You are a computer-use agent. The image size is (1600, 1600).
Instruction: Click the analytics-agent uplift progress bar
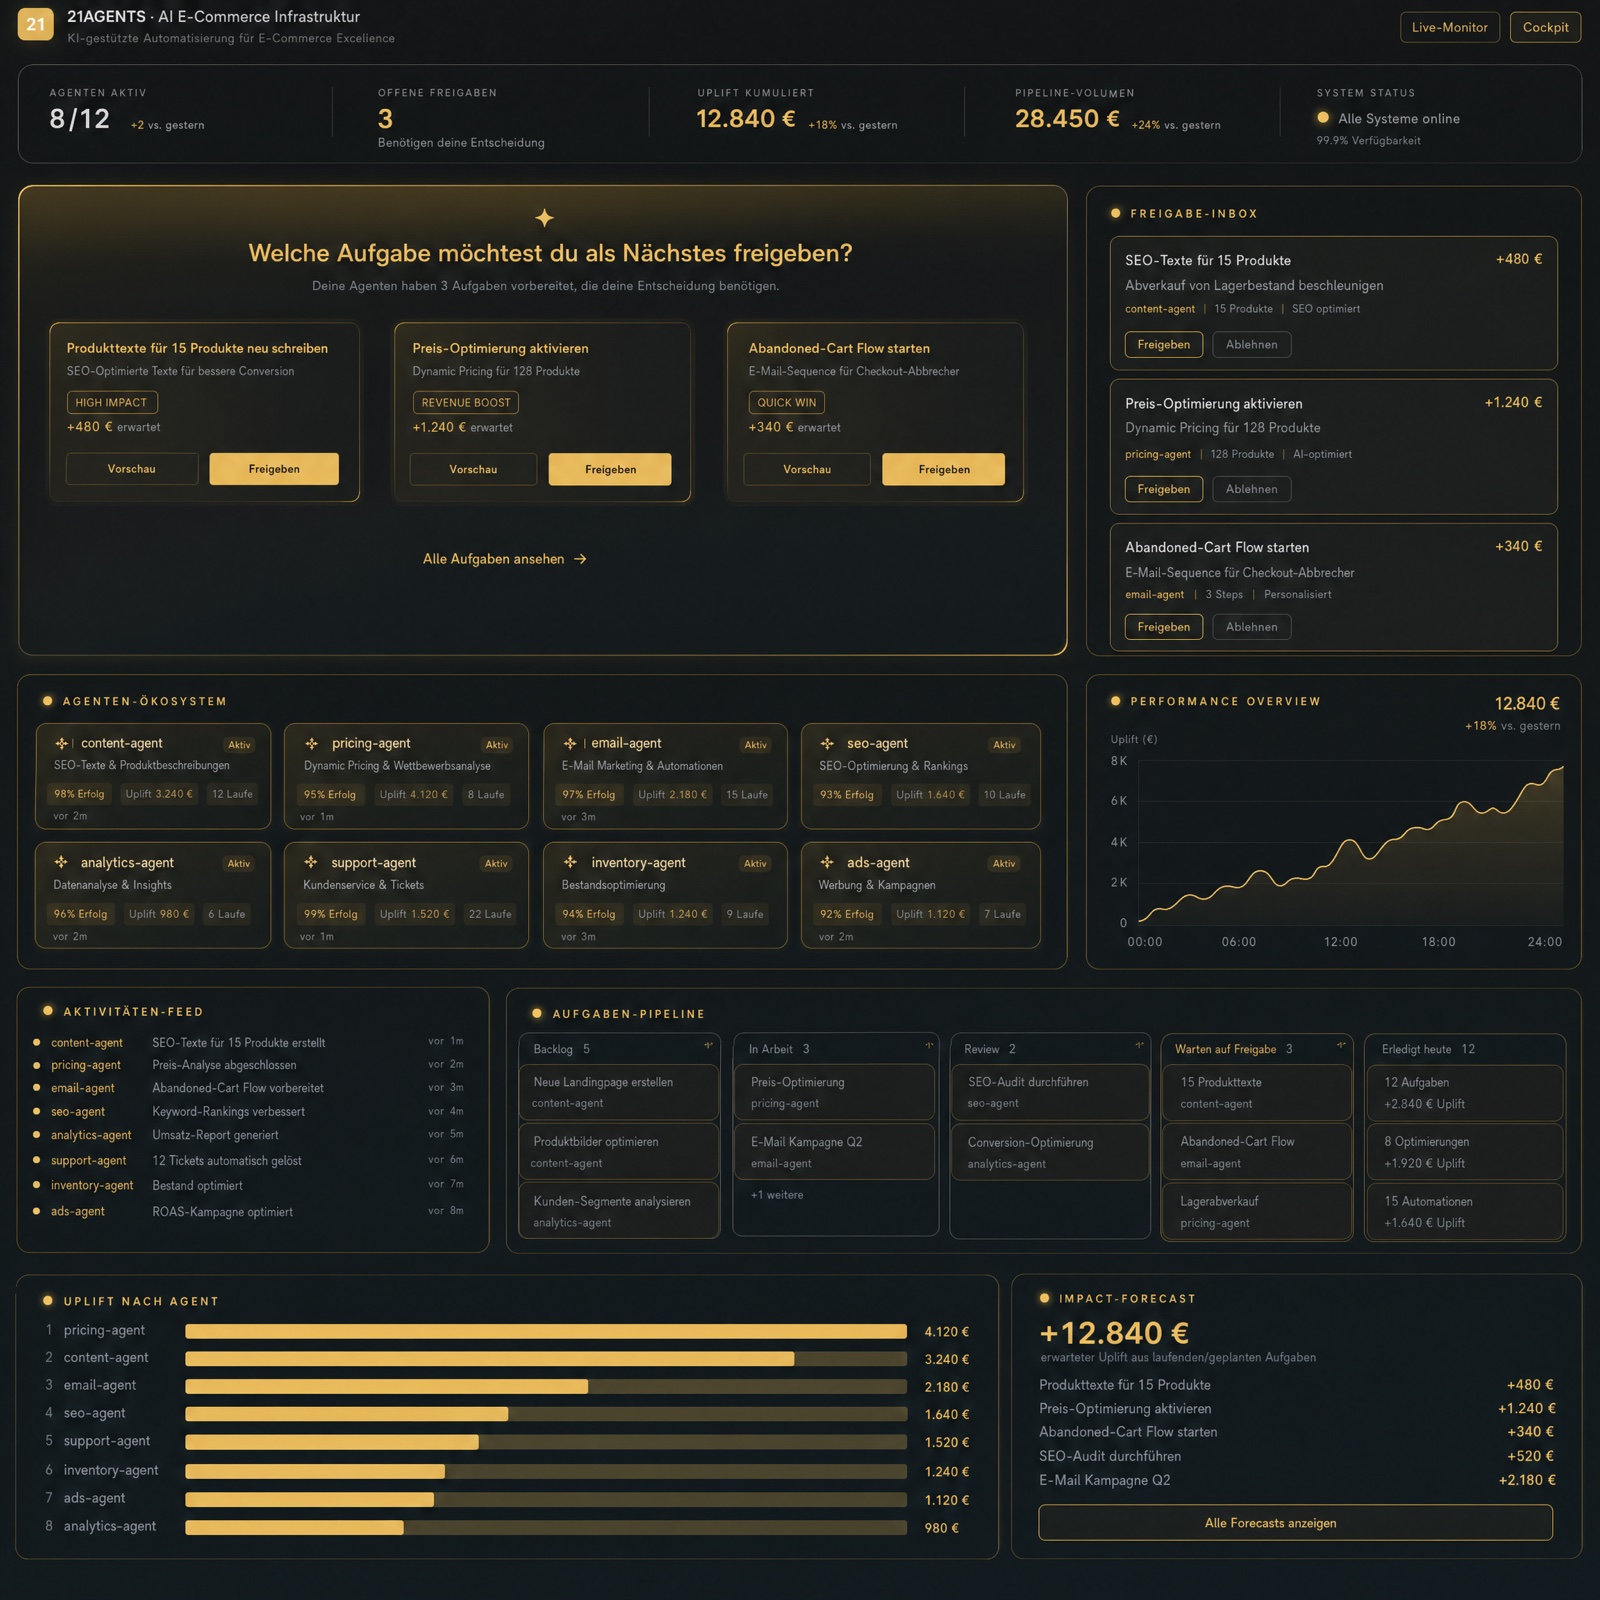point(546,1528)
